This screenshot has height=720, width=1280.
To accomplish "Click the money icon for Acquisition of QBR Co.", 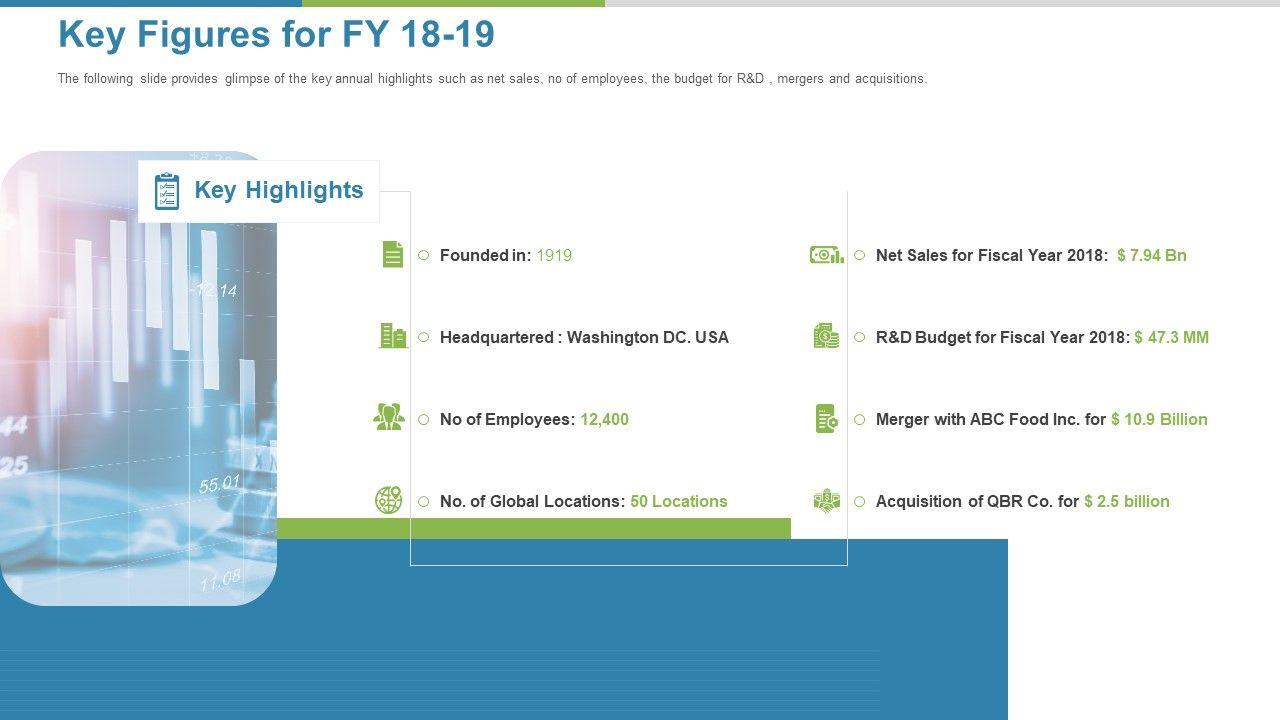I will (826, 501).
